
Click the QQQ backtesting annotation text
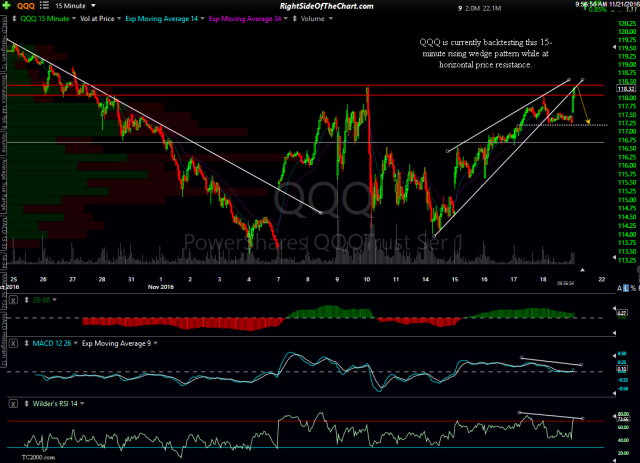coord(486,53)
